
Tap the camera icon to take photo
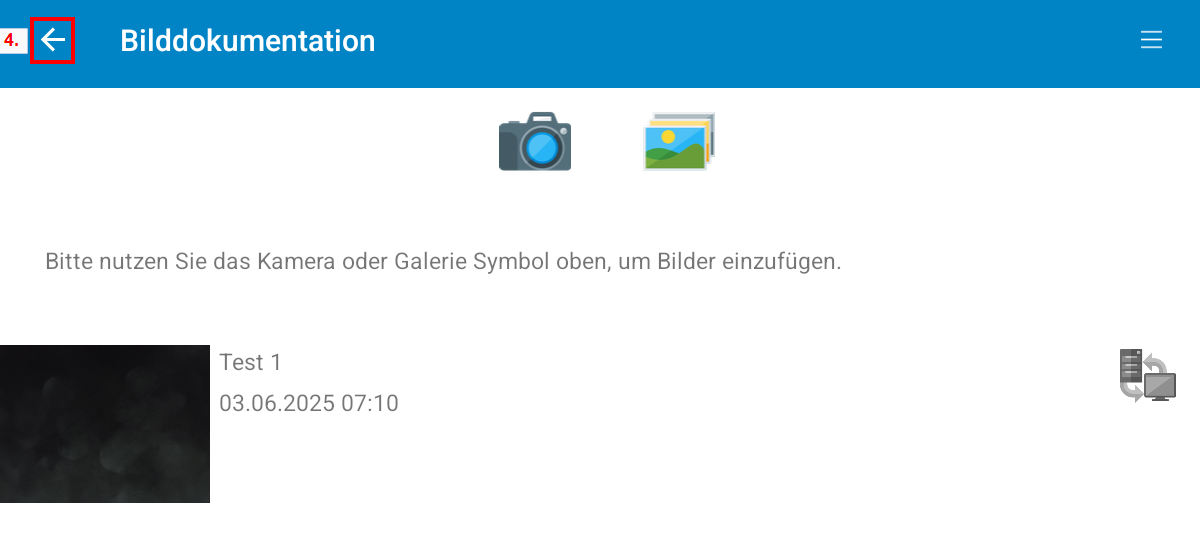tap(535, 142)
